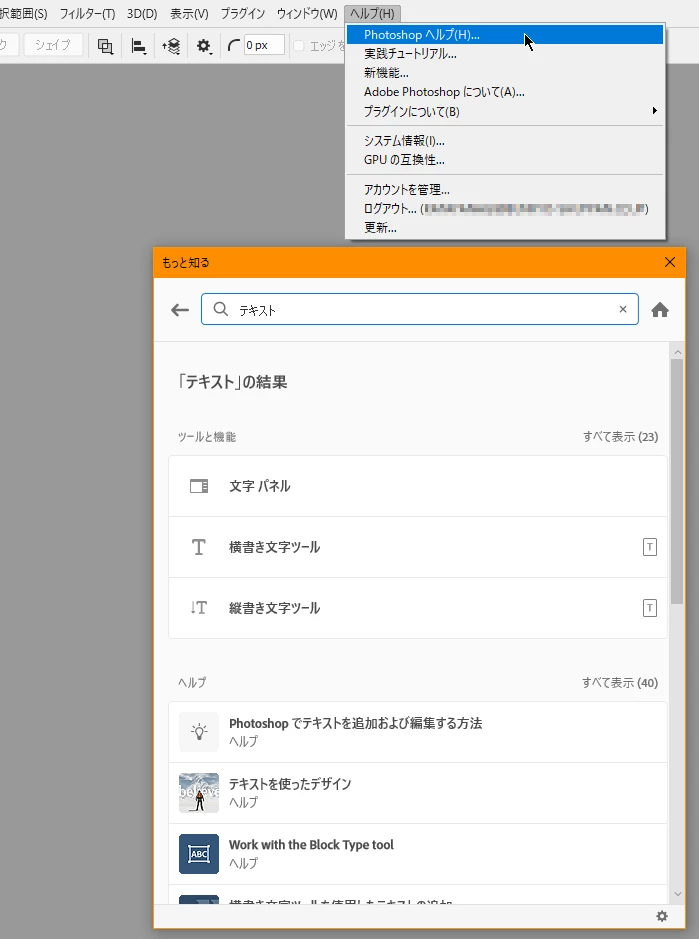Choose ログアウト... menu entry
699x939 pixels.
point(505,209)
